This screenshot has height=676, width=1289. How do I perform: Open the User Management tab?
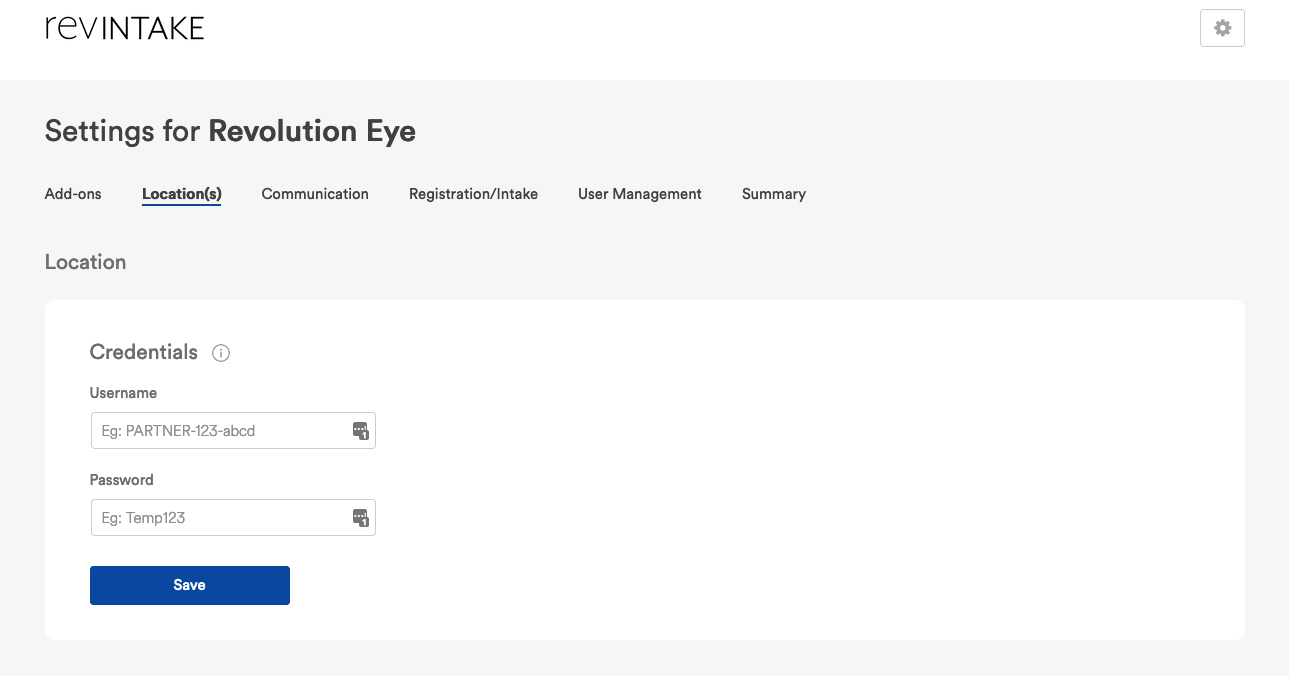(x=640, y=194)
